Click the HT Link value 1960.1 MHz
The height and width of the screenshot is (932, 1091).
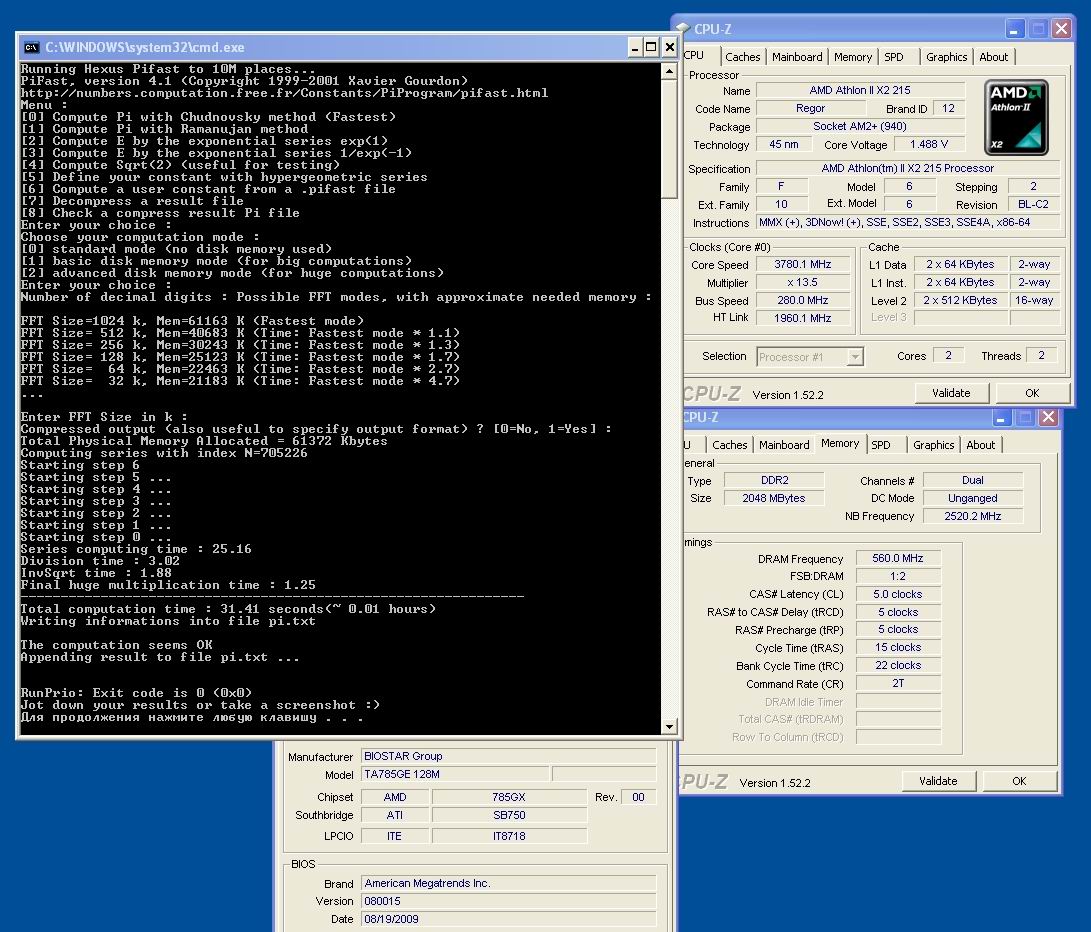(x=803, y=318)
